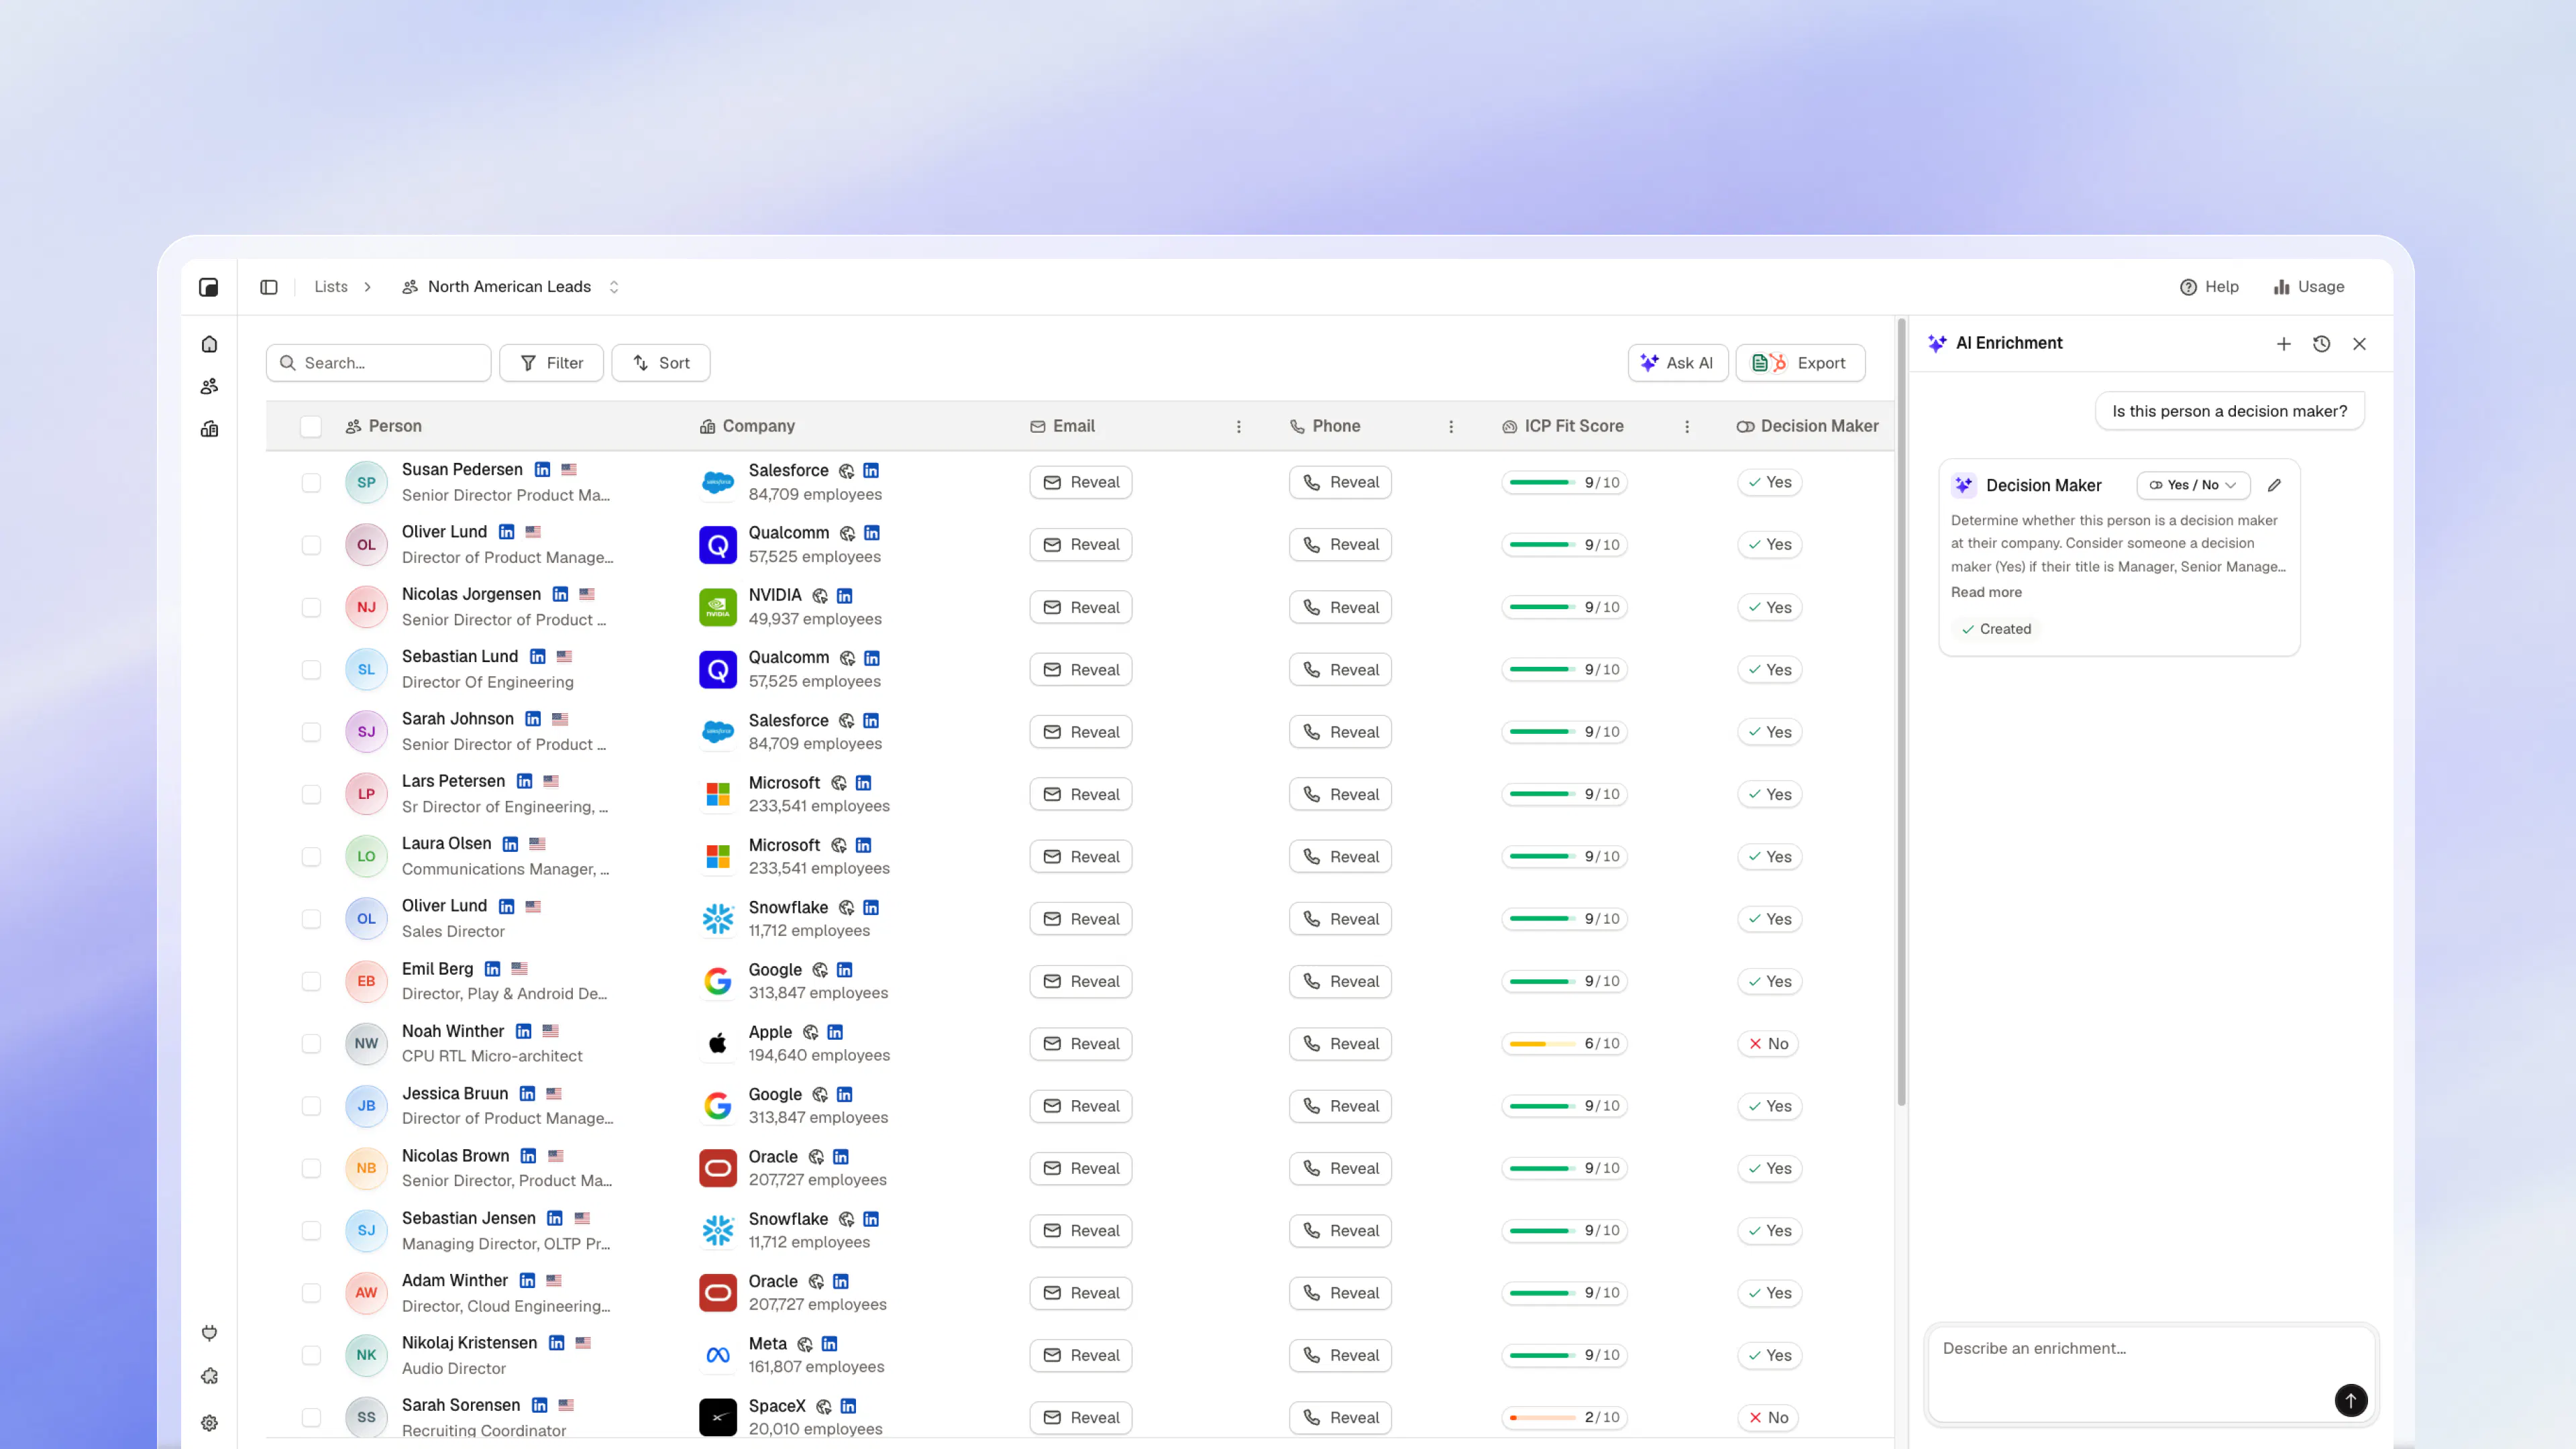This screenshot has width=2576, height=1449.
Task: Open the Settings gear in left sidebar
Action: point(209,1423)
